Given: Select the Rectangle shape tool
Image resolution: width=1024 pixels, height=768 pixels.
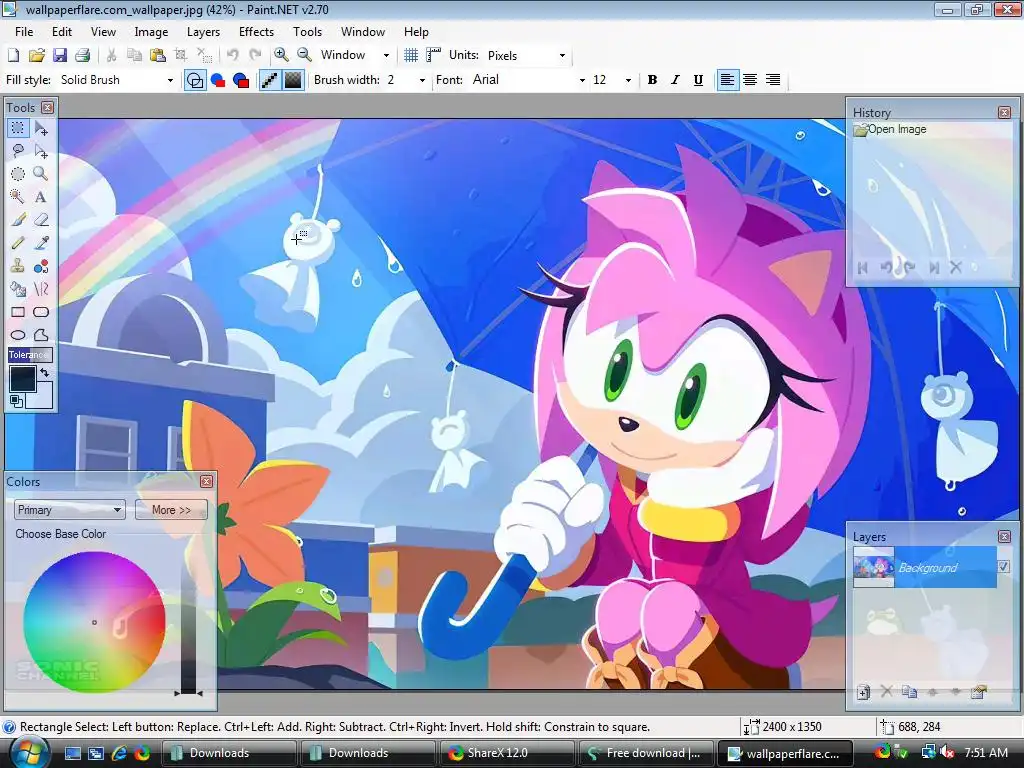Looking at the screenshot, I should click(18, 312).
